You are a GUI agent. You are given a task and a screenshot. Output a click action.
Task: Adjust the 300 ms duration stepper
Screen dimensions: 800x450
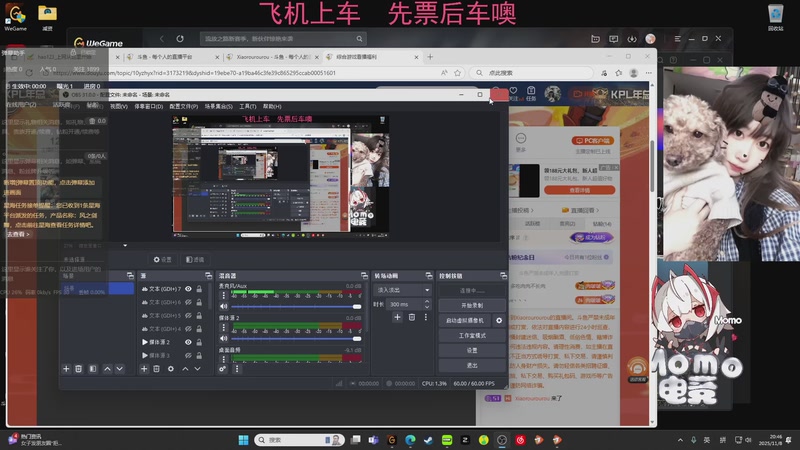pyautogui.click(x=427, y=304)
